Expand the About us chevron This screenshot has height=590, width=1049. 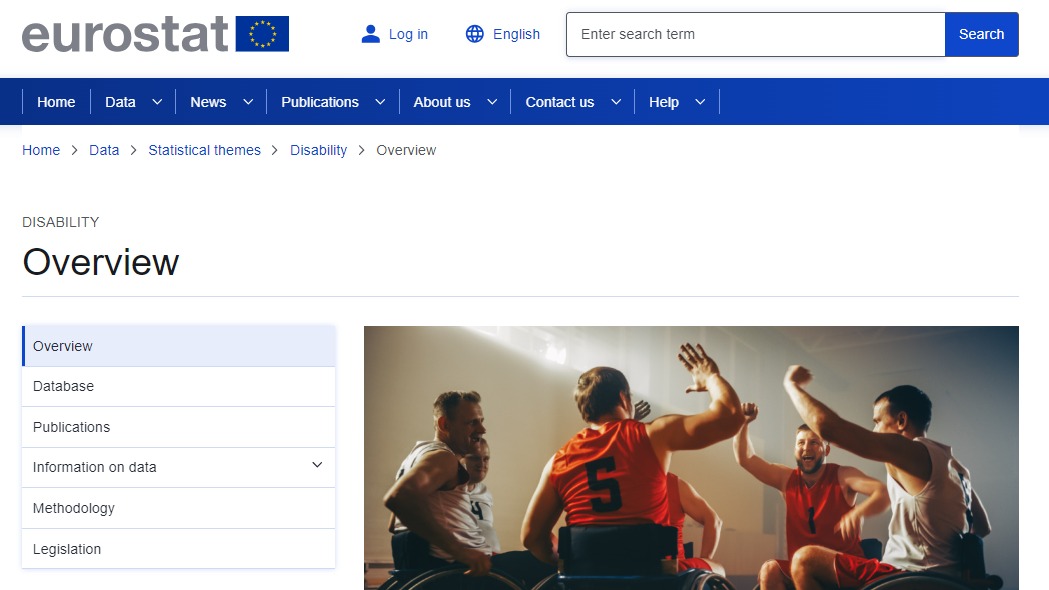492,102
